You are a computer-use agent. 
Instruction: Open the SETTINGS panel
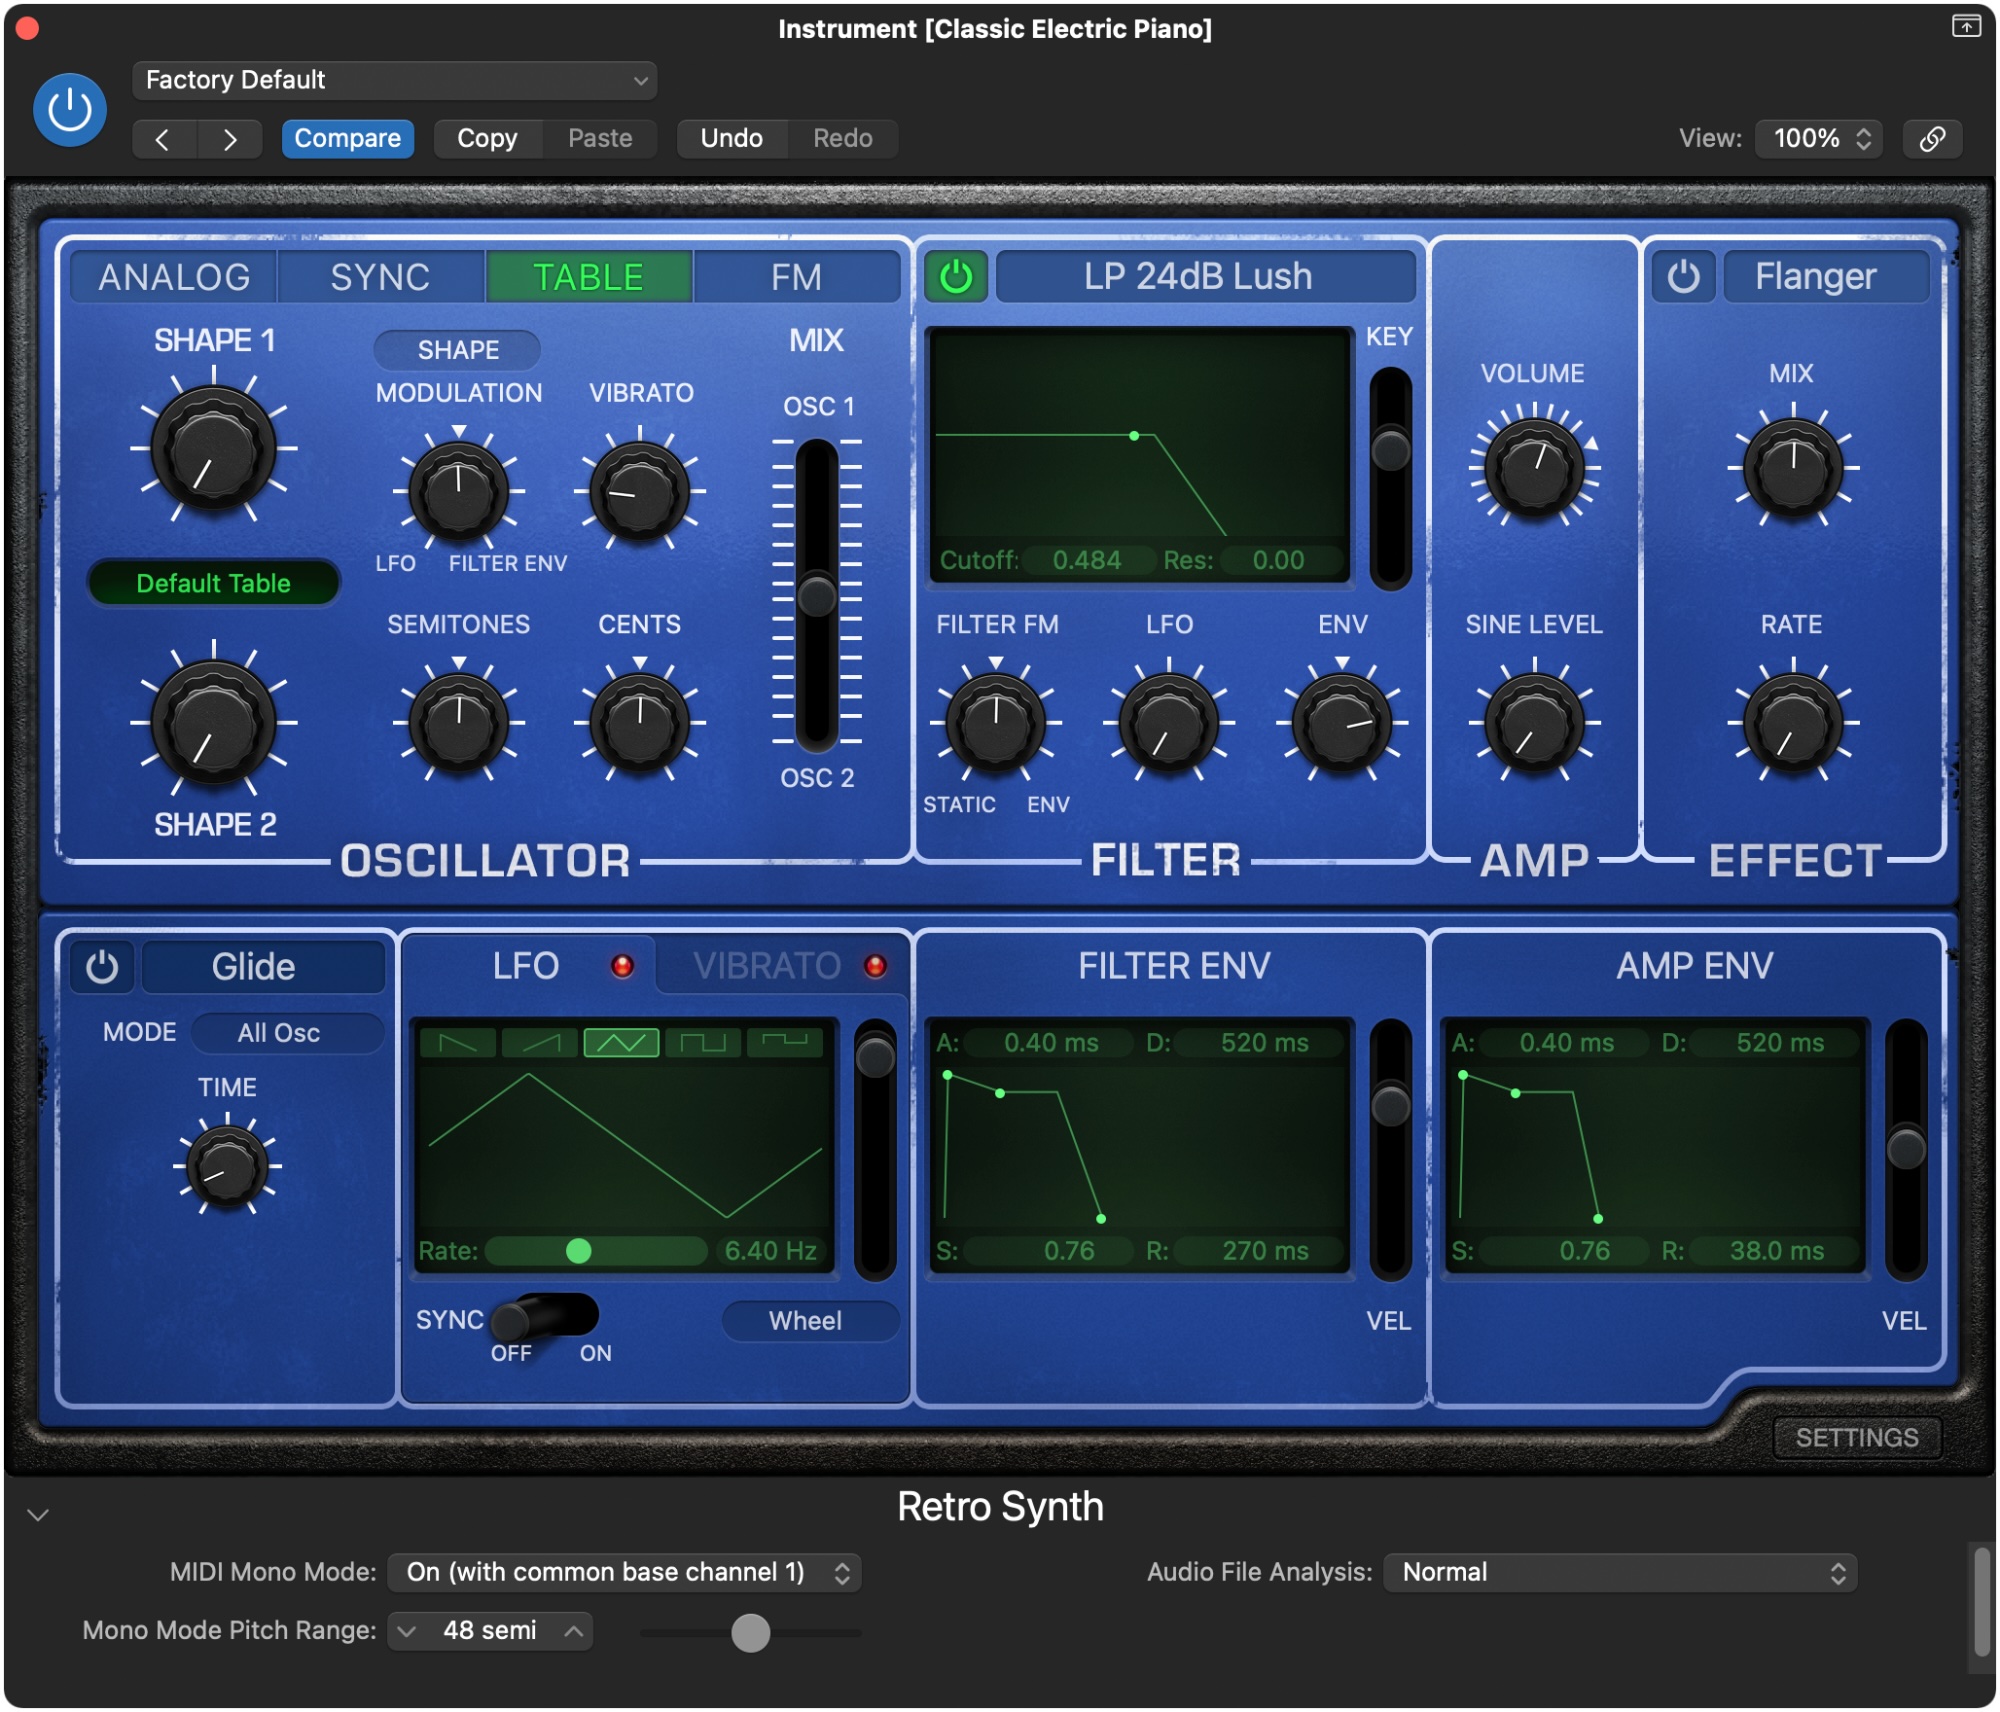[1857, 1438]
